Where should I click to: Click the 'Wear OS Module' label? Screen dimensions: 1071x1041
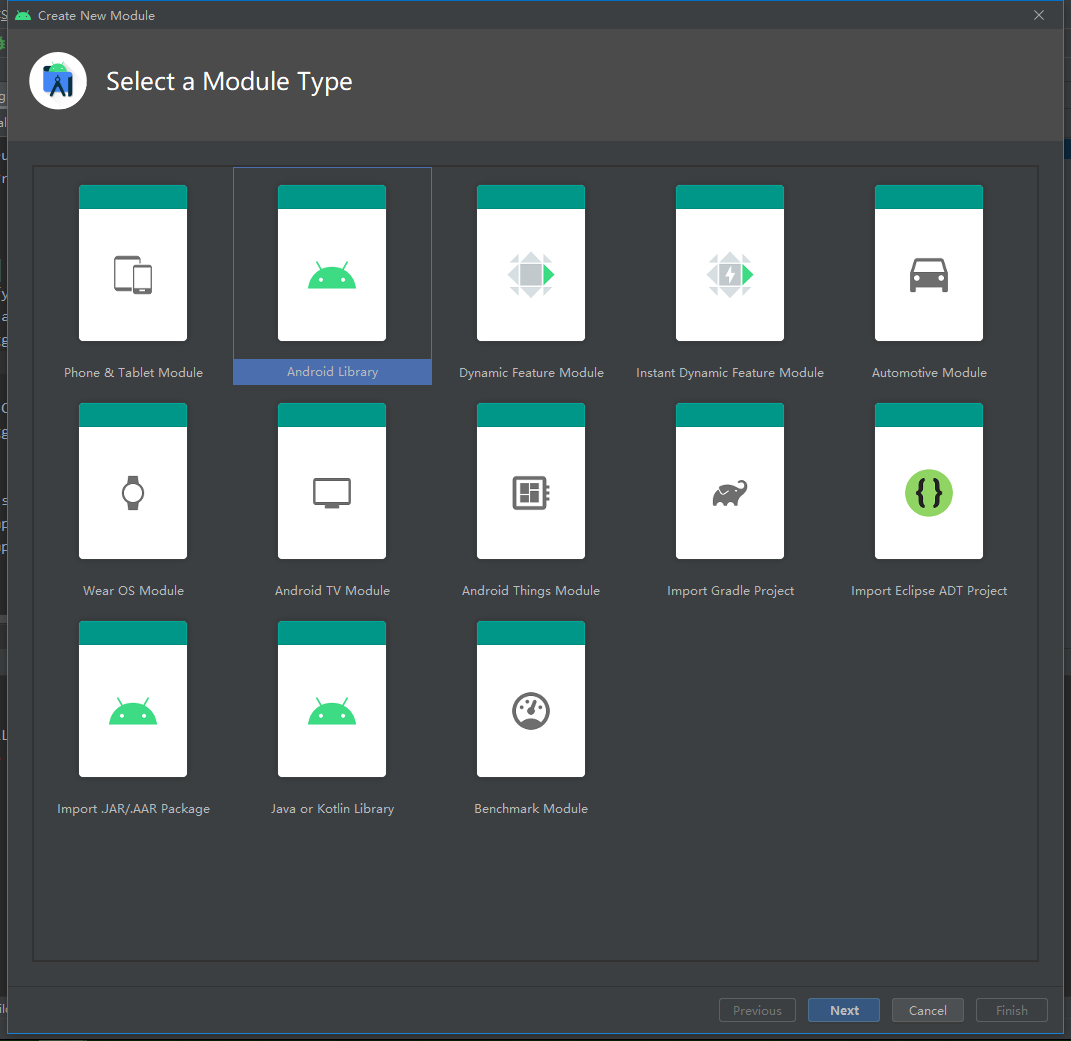click(x=133, y=590)
